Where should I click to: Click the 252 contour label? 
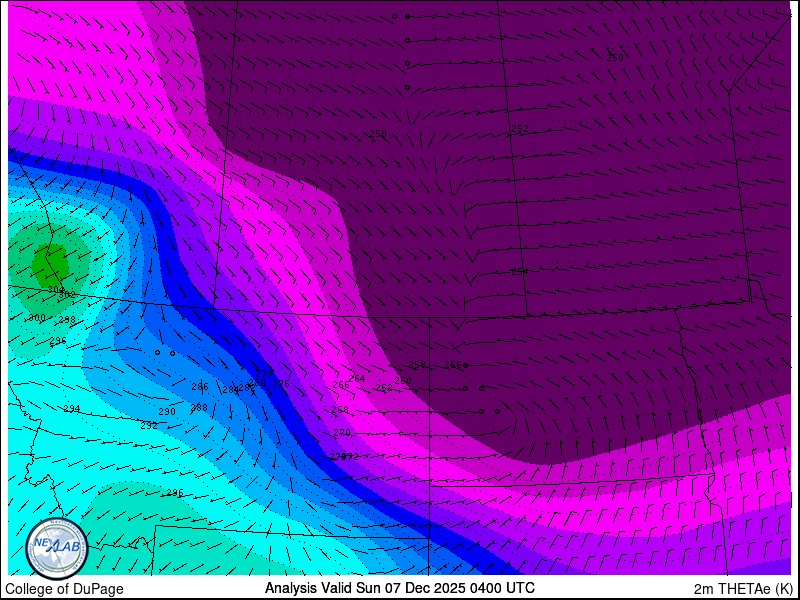pyautogui.click(x=520, y=129)
